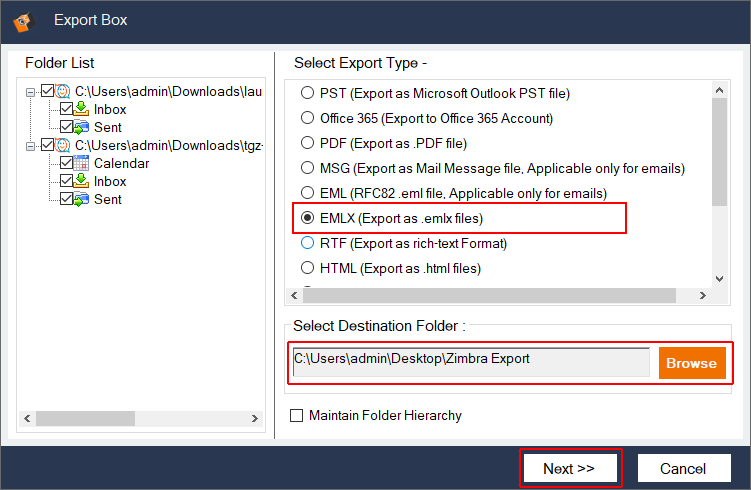Click the Cancel button

click(683, 468)
